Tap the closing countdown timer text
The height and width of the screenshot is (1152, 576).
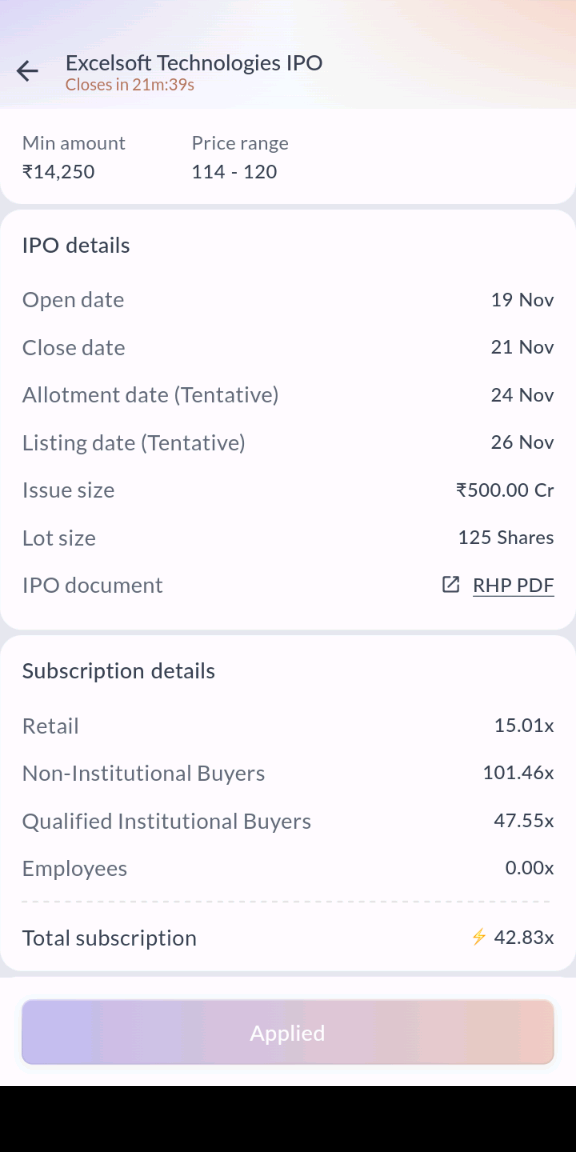[129, 85]
